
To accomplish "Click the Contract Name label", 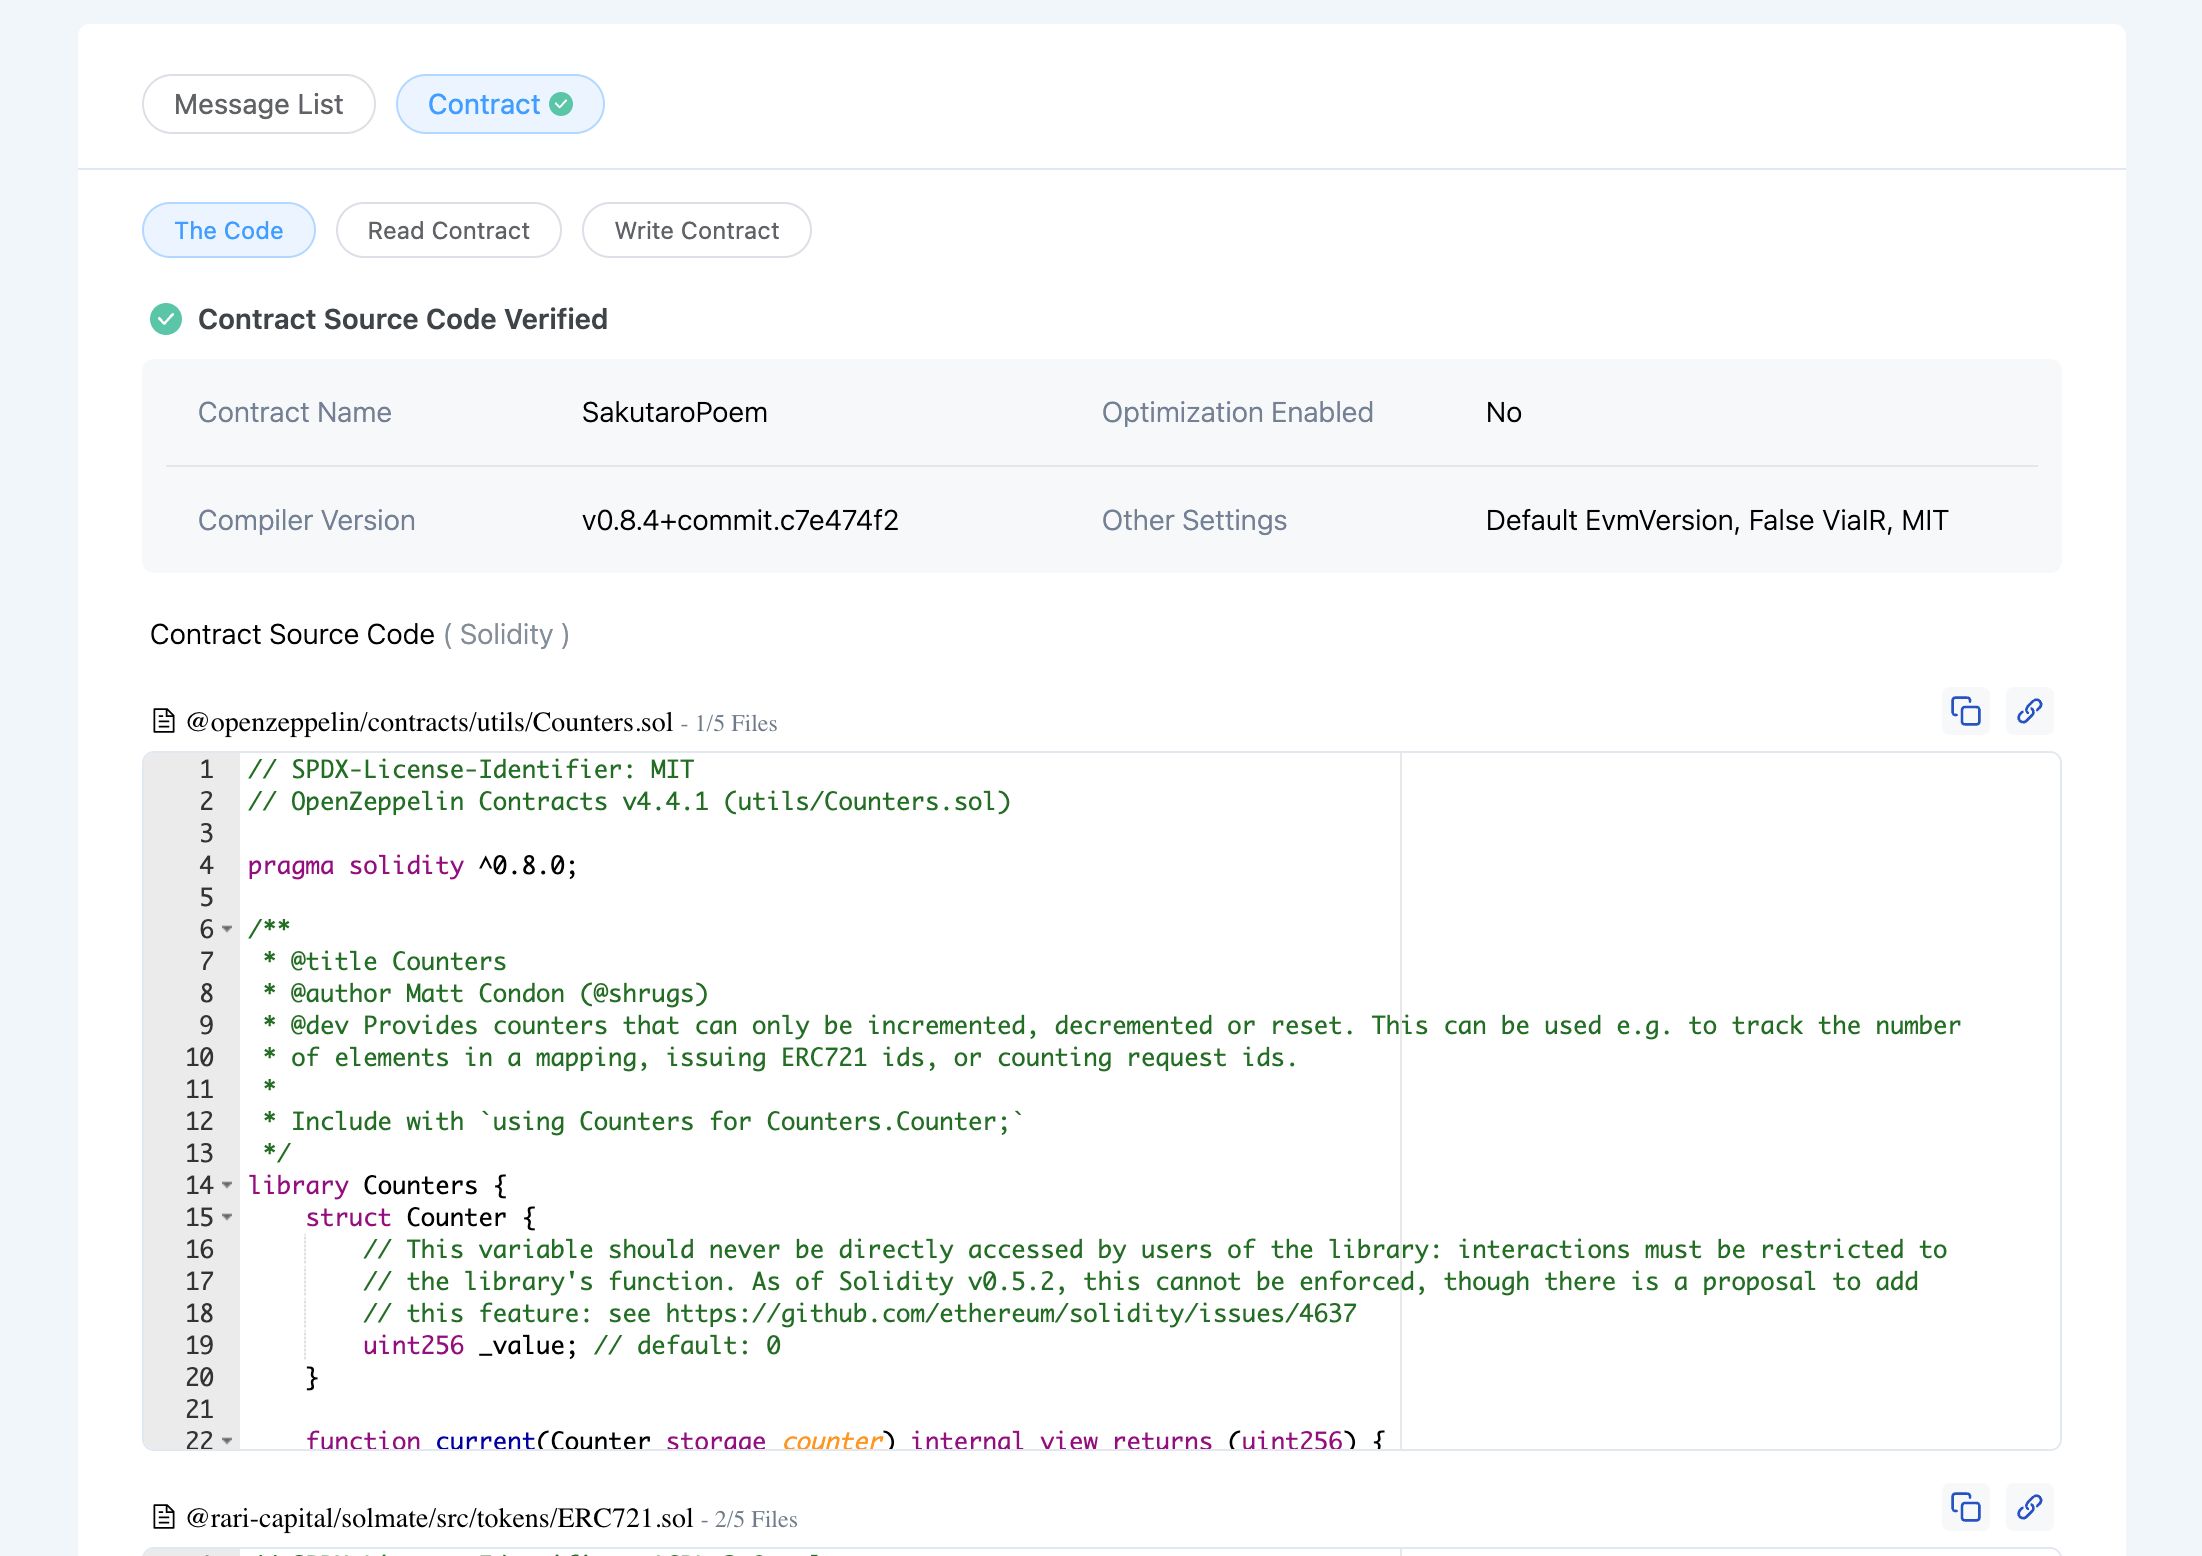I will coord(295,412).
